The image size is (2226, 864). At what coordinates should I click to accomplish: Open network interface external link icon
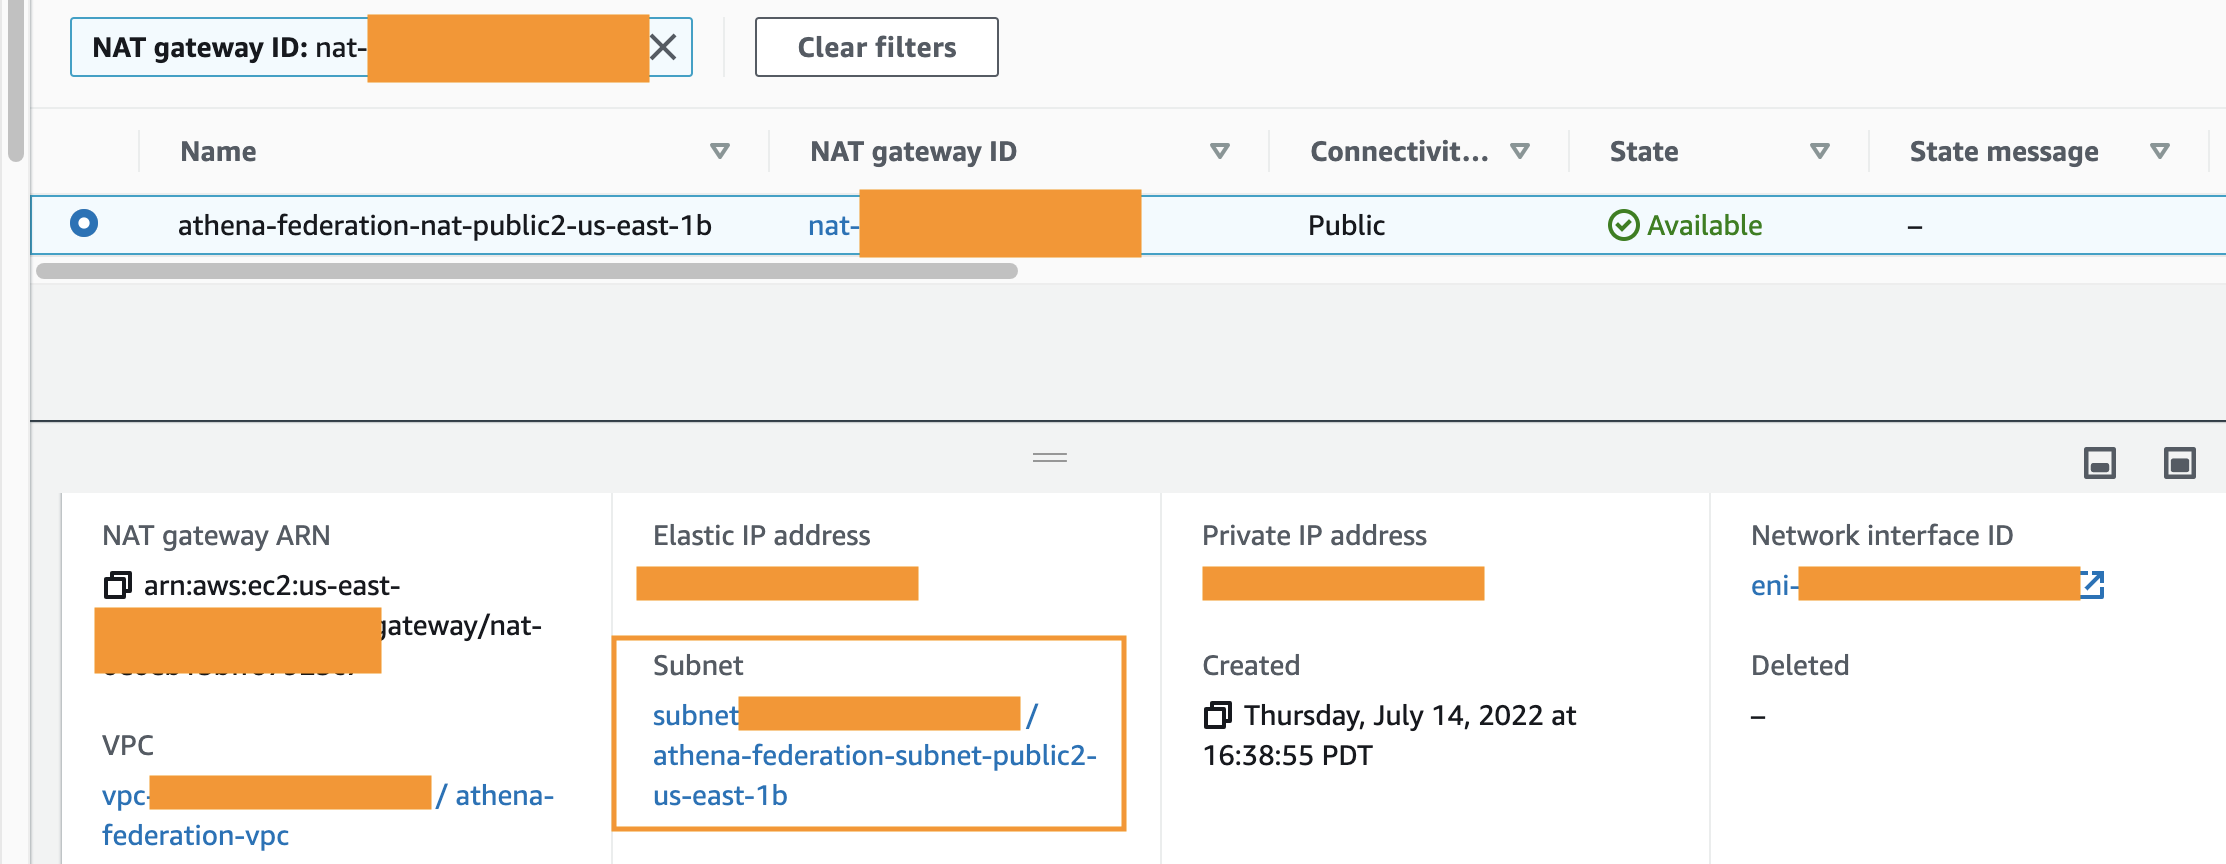coord(2092,584)
